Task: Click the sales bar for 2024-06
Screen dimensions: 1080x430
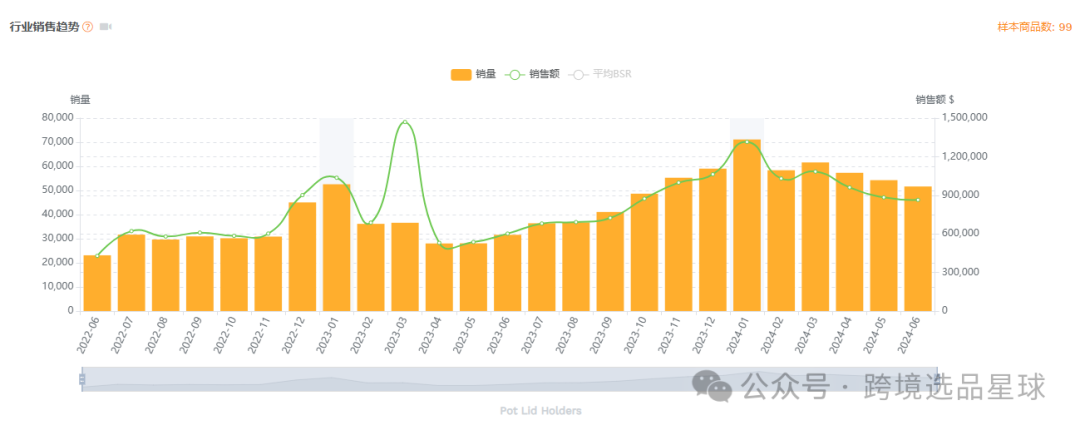Action: click(917, 249)
